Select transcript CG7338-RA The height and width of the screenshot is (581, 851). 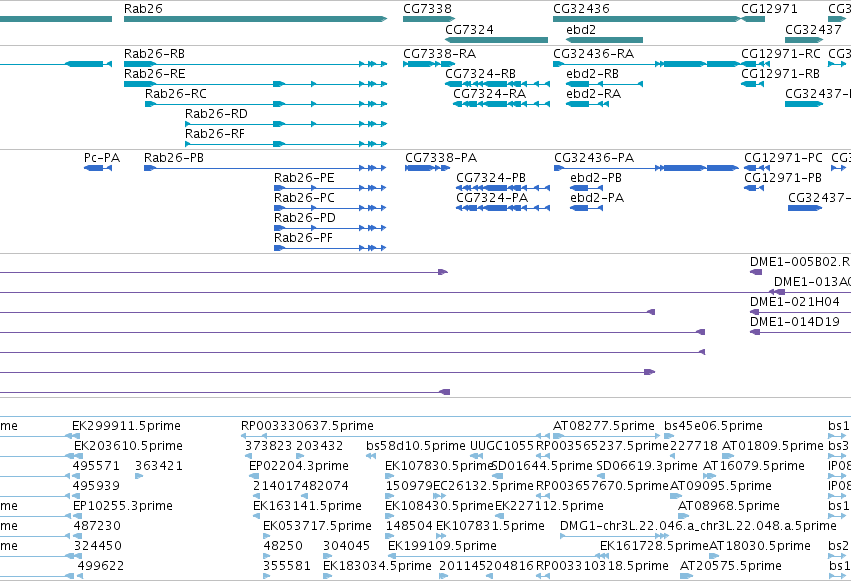(429, 64)
